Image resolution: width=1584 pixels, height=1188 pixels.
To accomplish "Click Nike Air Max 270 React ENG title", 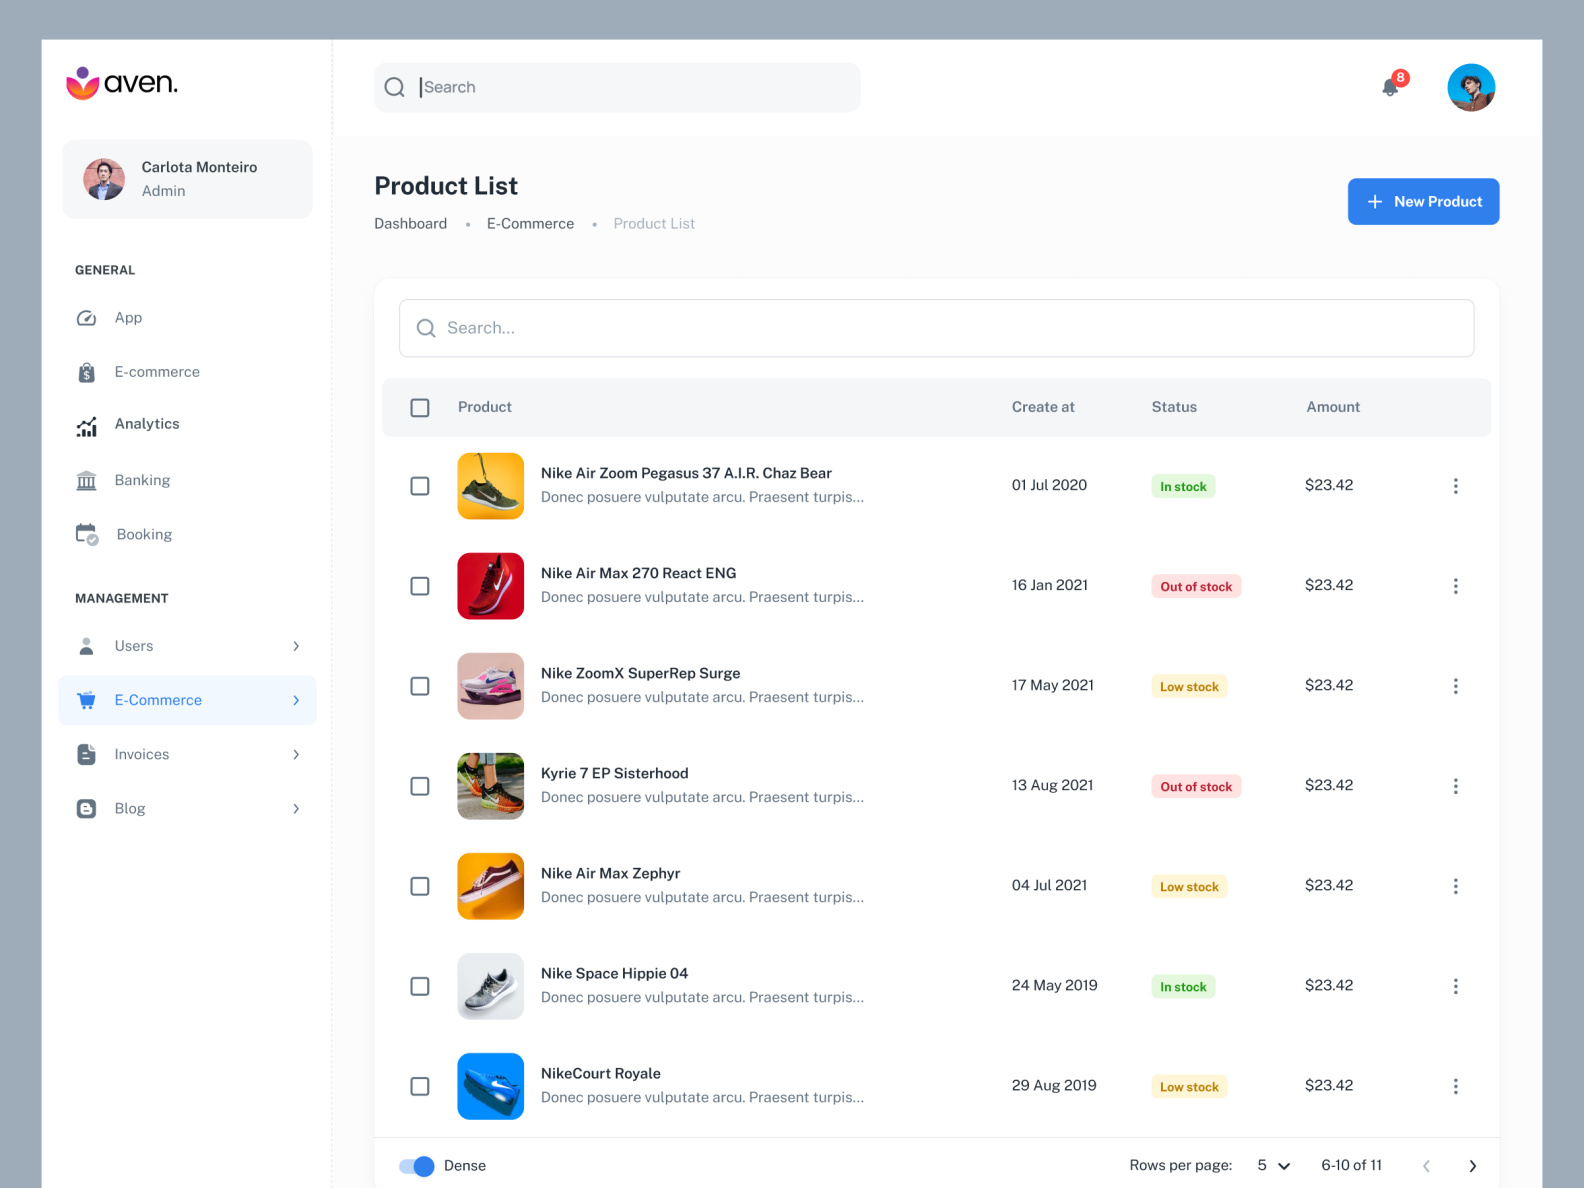I will click(x=638, y=573).
